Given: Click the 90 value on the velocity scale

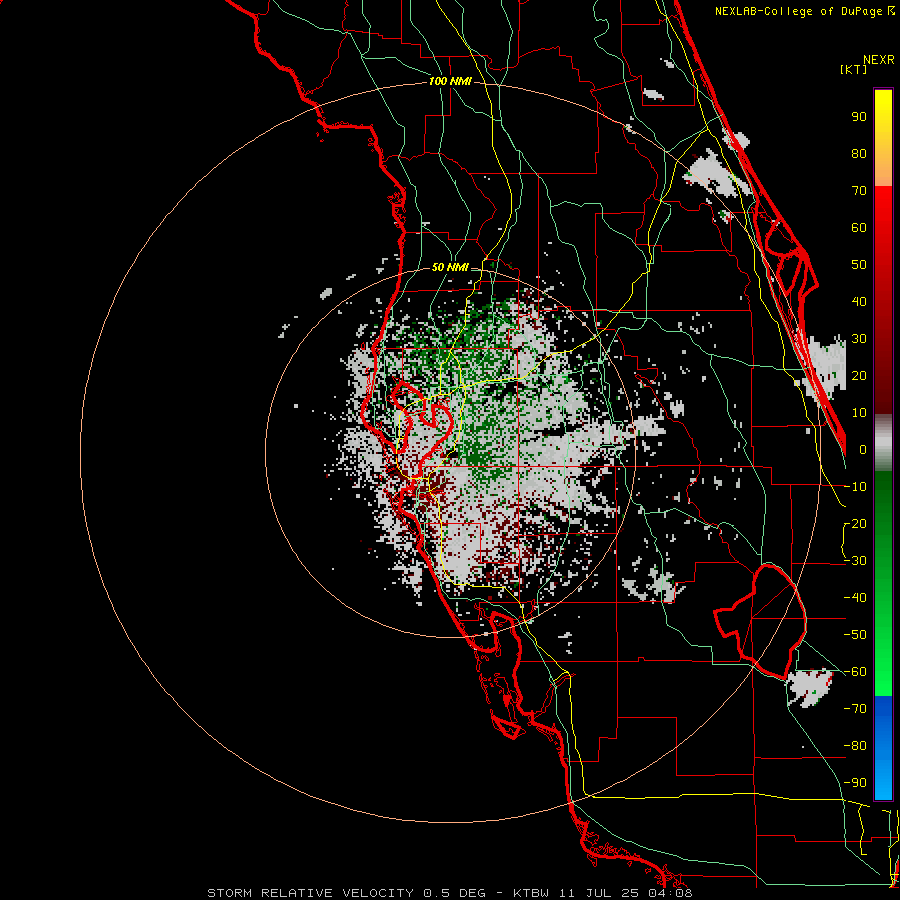Looking at the screenshot, I should pos(859,117).
